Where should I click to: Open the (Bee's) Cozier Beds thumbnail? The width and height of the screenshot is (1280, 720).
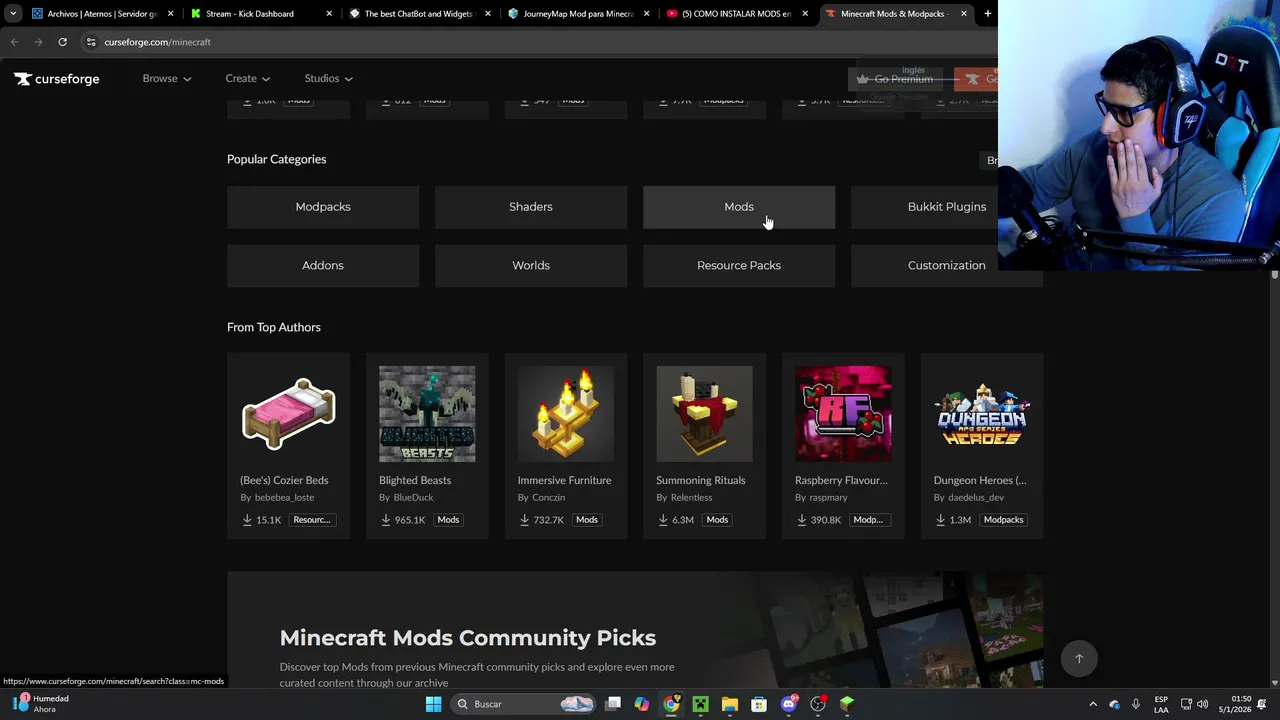pos(288,414)
